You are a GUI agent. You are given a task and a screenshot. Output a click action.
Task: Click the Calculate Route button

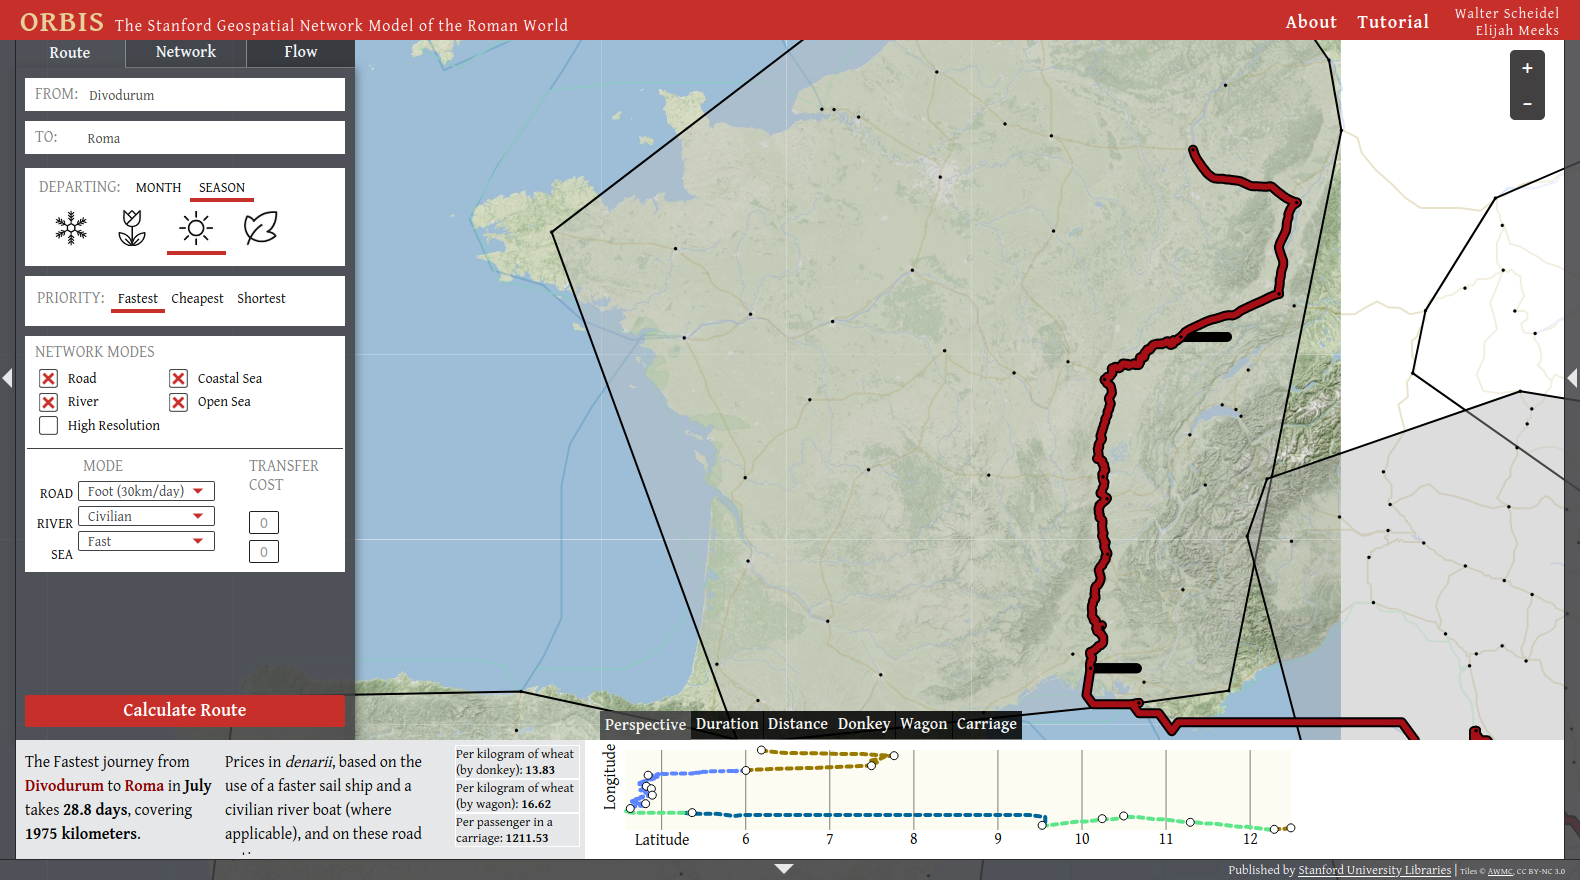click(x=185, y=711)
